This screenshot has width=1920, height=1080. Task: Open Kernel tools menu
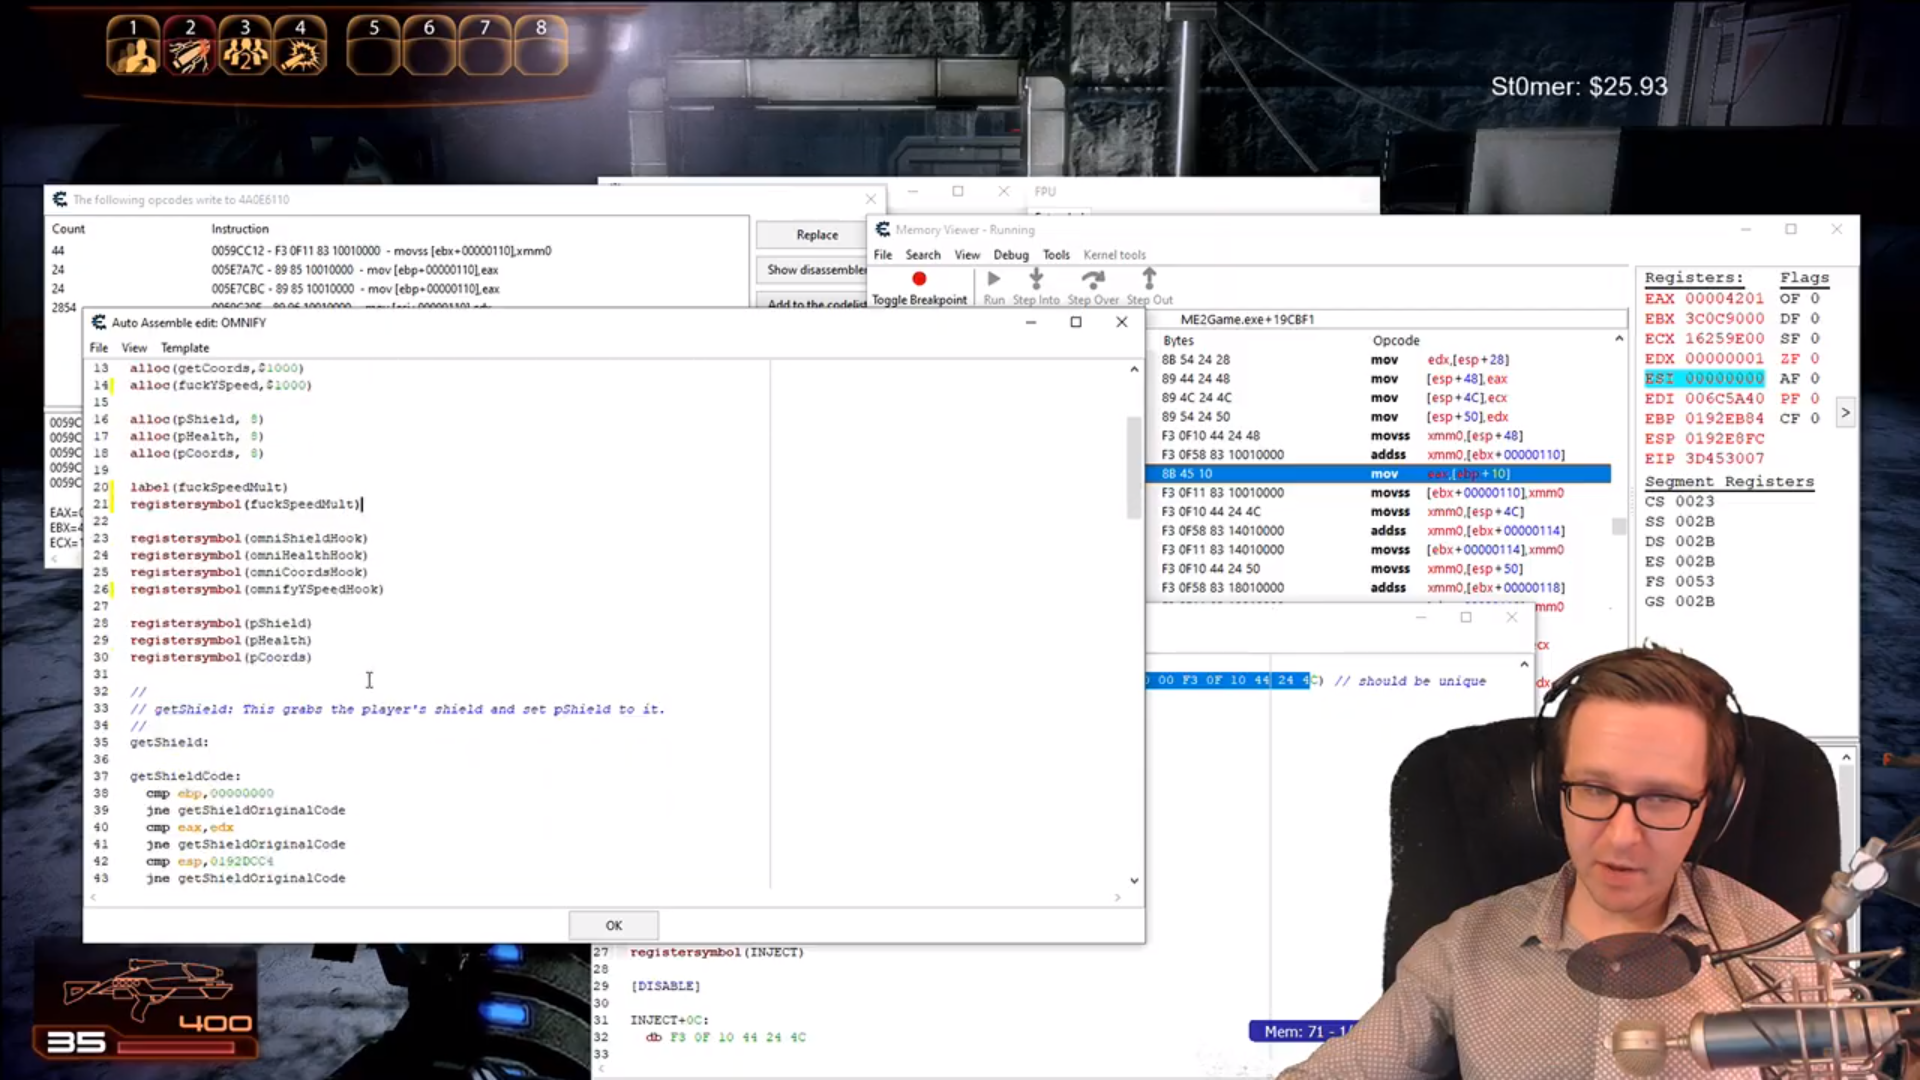(x=1114, y=255)
